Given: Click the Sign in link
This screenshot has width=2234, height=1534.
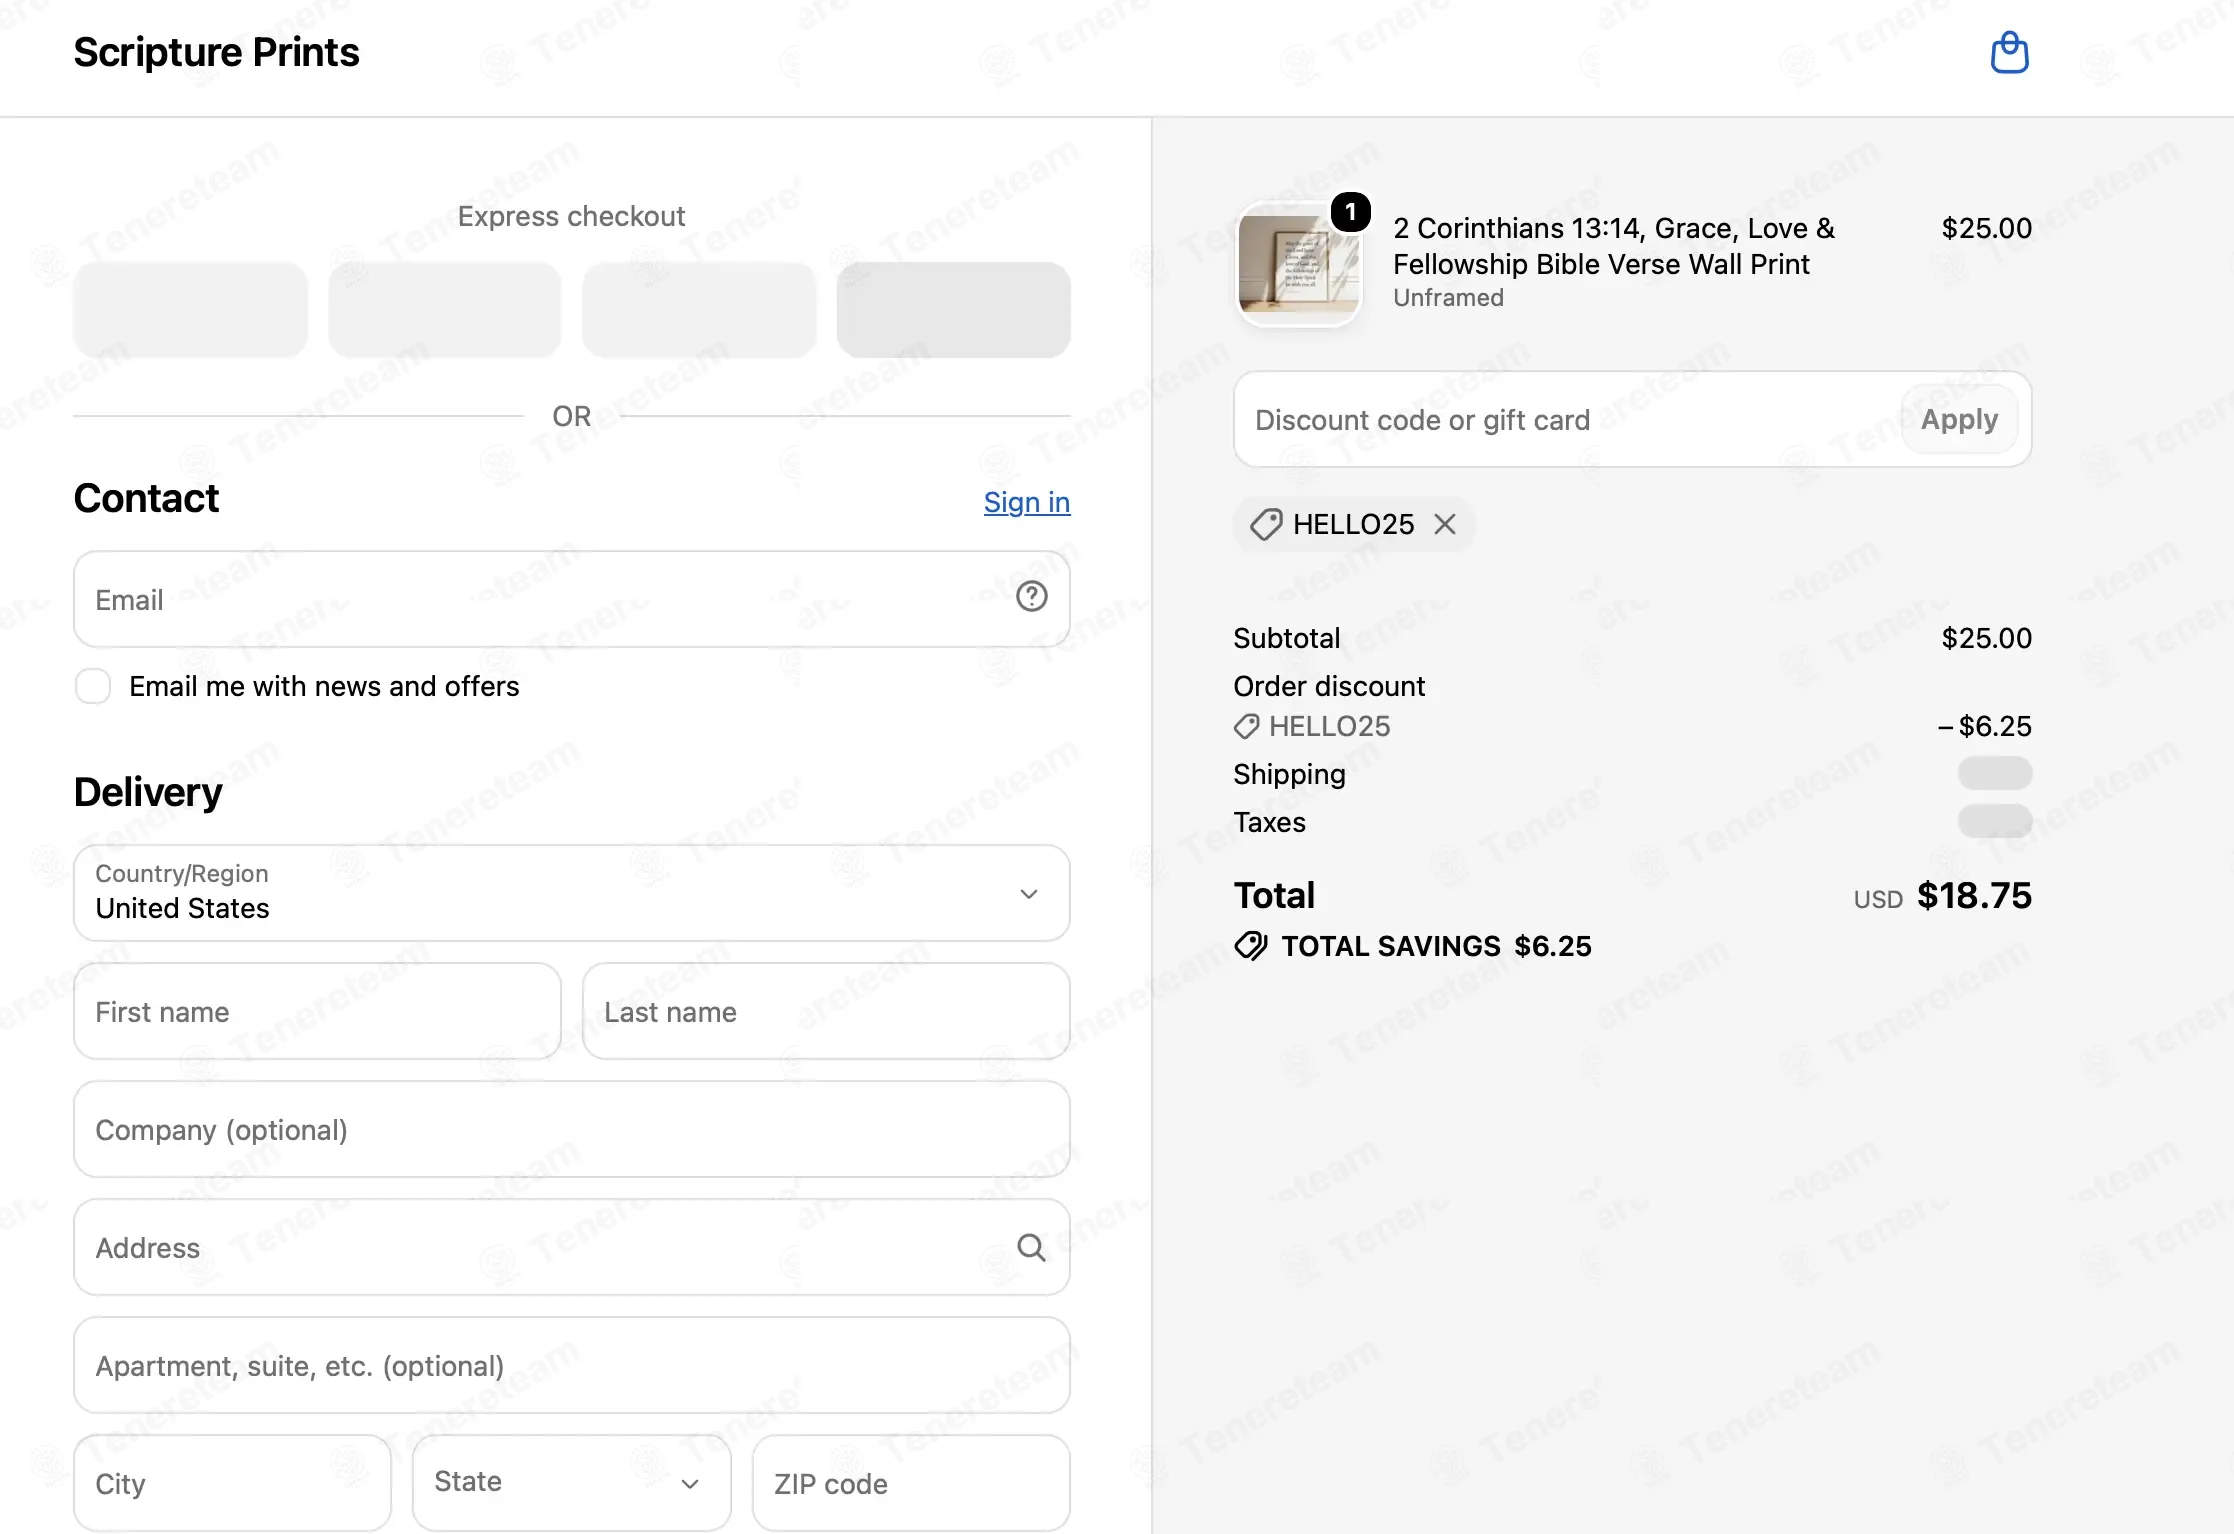Looking at the screenshot, I should click(x=1027, y=502).
